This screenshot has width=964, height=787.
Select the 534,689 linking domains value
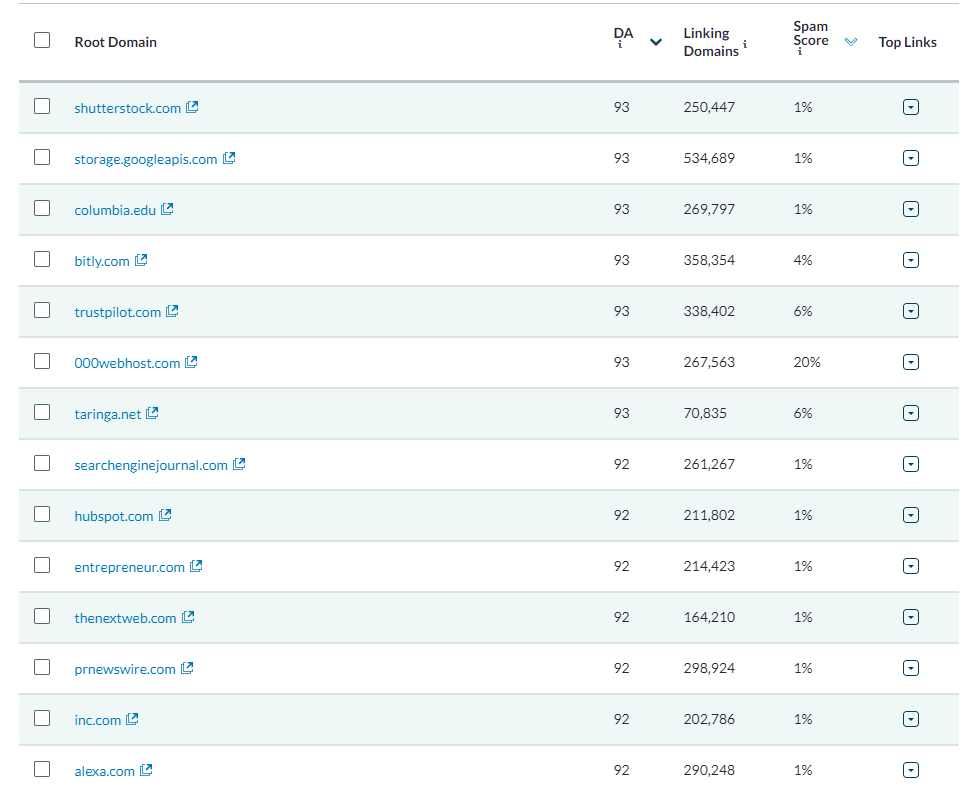click(x=709, y=158)
